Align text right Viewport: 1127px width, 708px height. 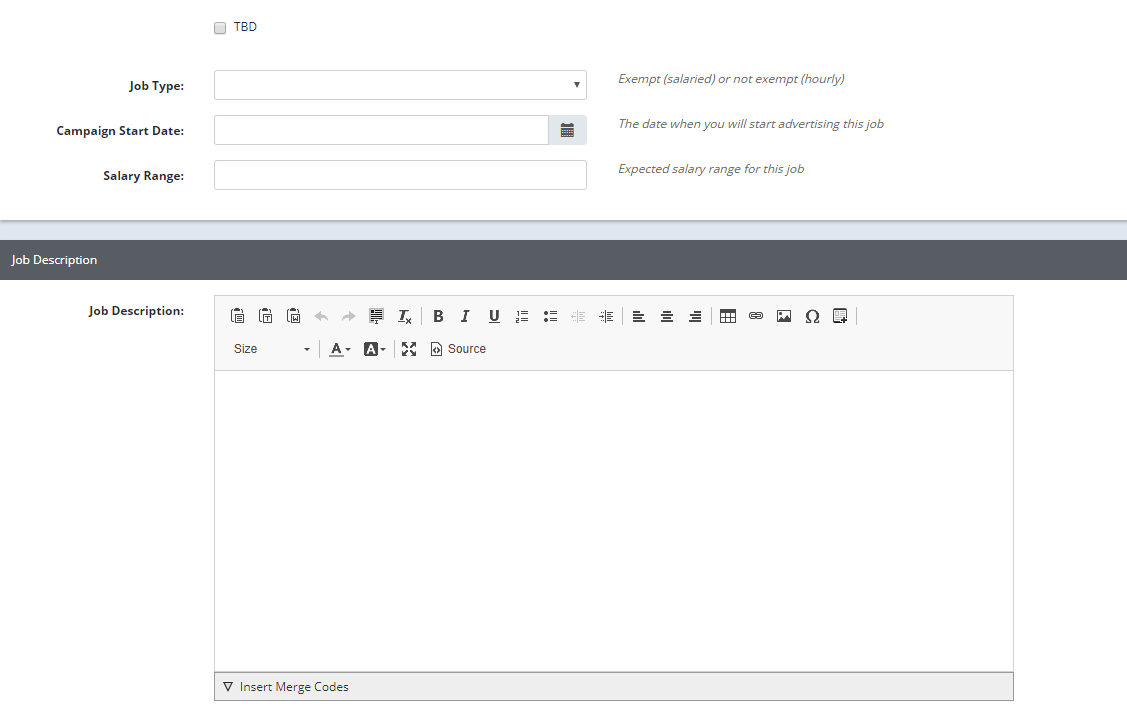pyautogui.click(x=695, y=316)
